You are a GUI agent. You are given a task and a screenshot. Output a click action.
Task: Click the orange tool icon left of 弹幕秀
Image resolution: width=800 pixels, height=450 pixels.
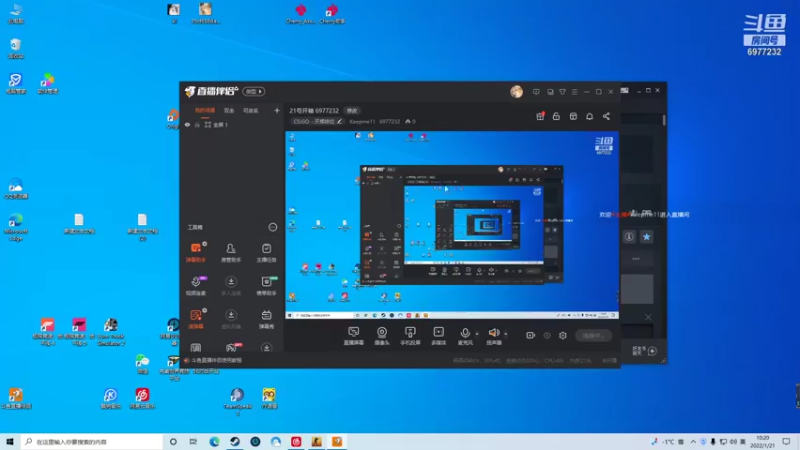click(196, 319)
